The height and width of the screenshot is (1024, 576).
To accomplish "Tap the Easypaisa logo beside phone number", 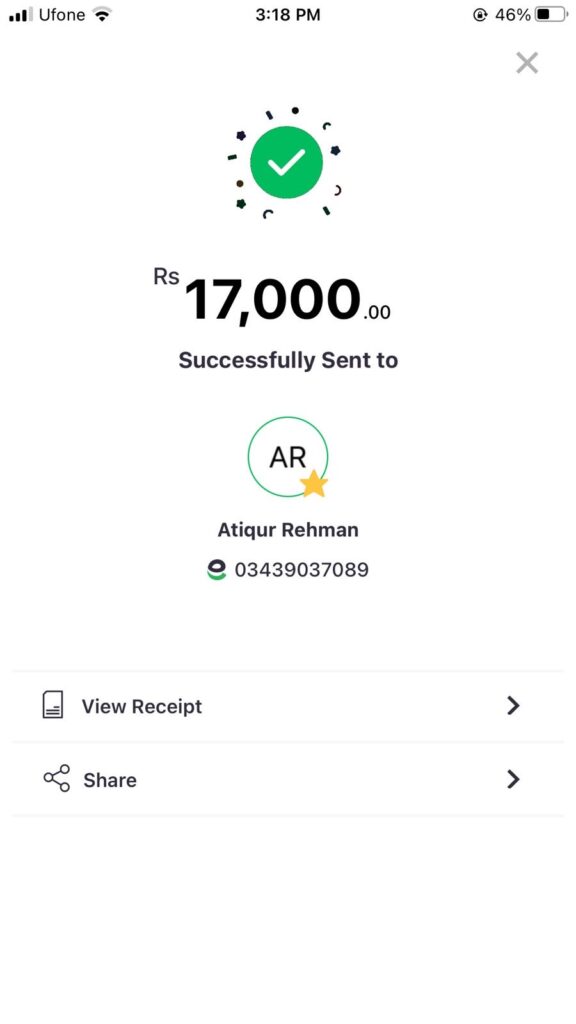I will [216, 570].
